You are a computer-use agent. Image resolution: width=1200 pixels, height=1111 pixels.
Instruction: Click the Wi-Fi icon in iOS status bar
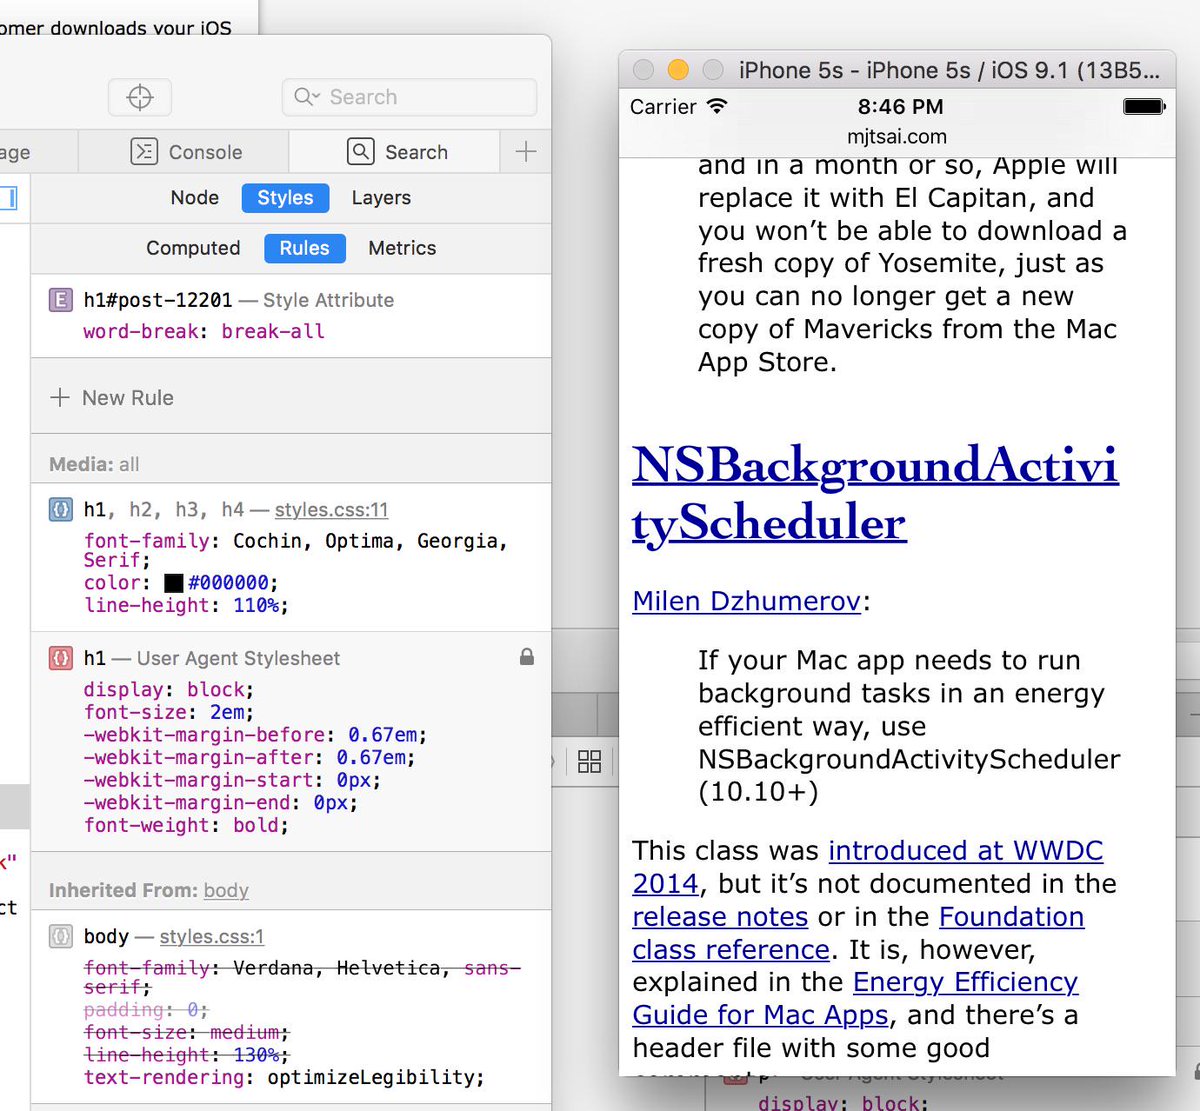pyautogui.click(x=717, y=106)
